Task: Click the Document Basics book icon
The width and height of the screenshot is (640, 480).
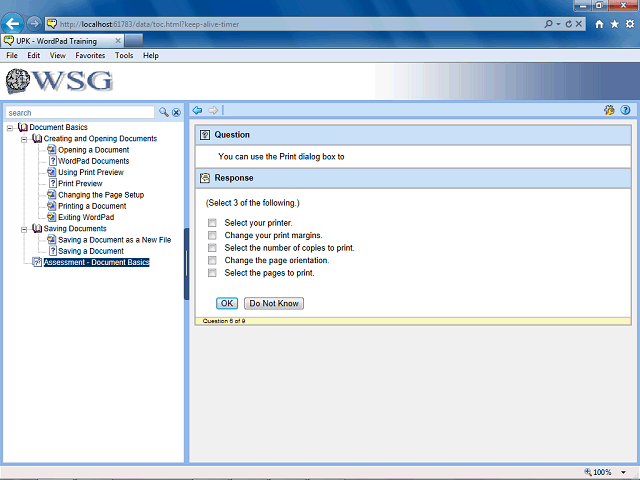Action: [23, 127]
